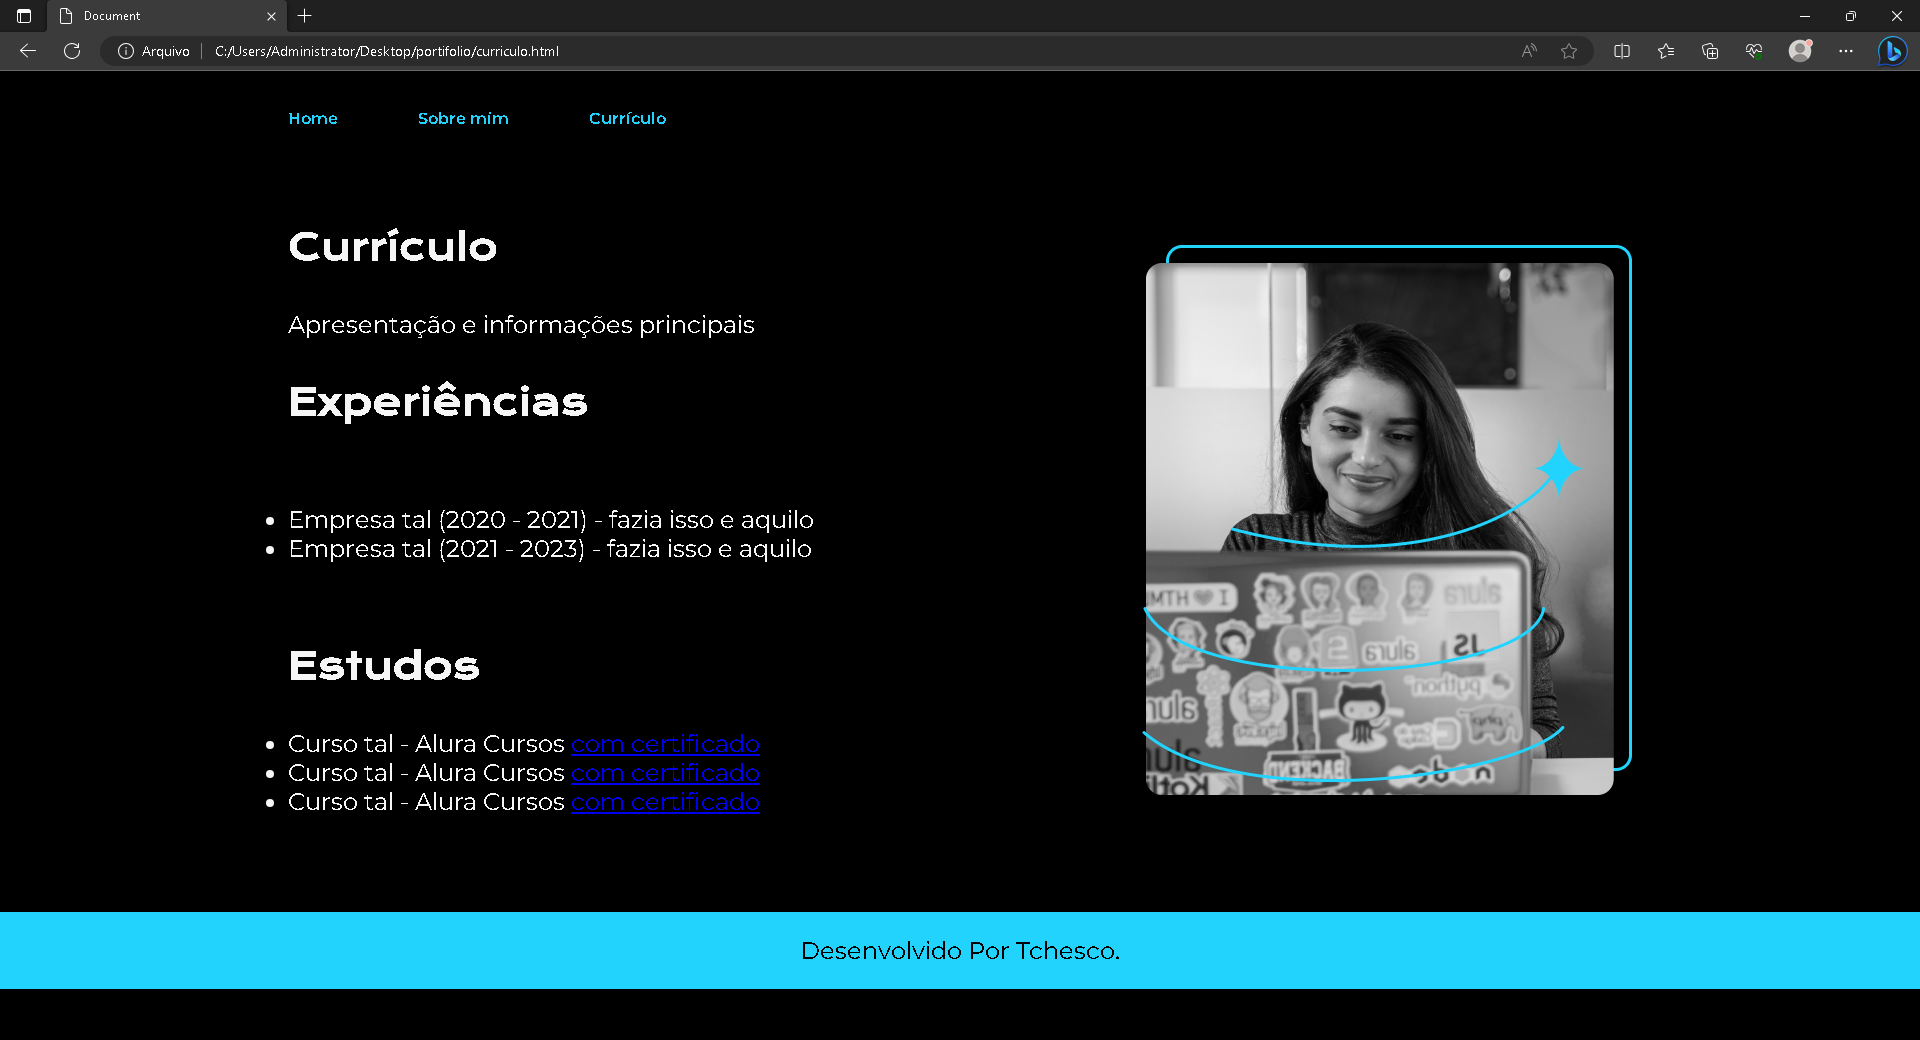Screen dimensions: 1920x1040
Task: Open the Favorites list icon
Action: pyautogui.click(x=1666, y=51)
